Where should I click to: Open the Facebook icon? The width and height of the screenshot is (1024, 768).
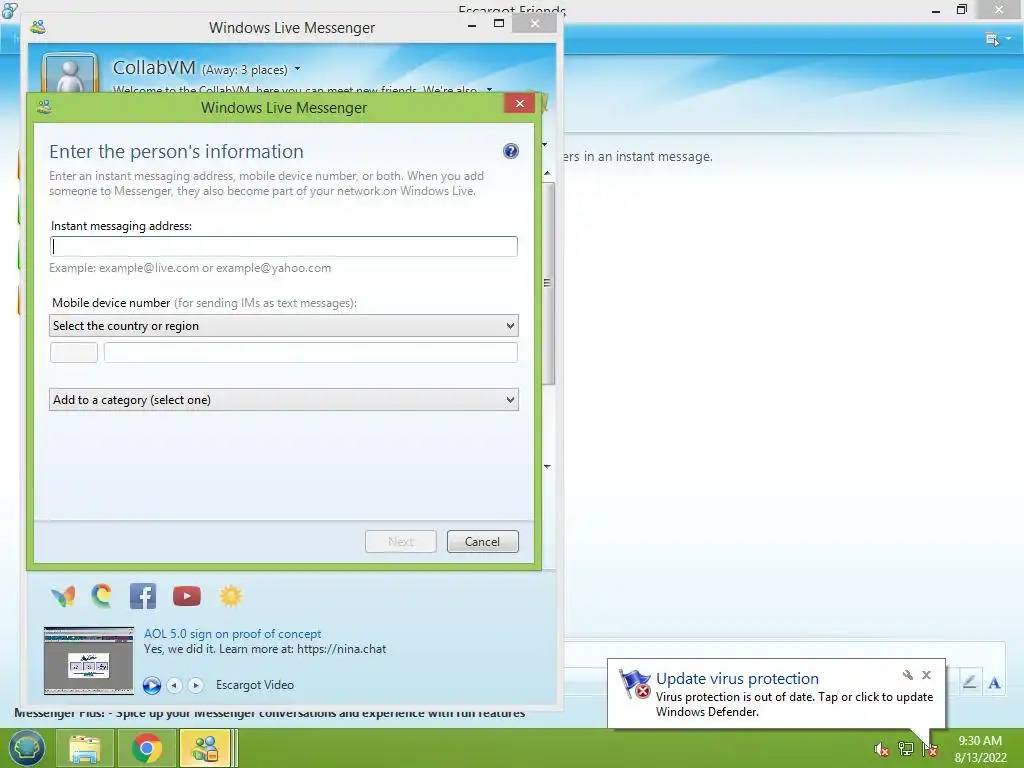[x=143, y=596]
